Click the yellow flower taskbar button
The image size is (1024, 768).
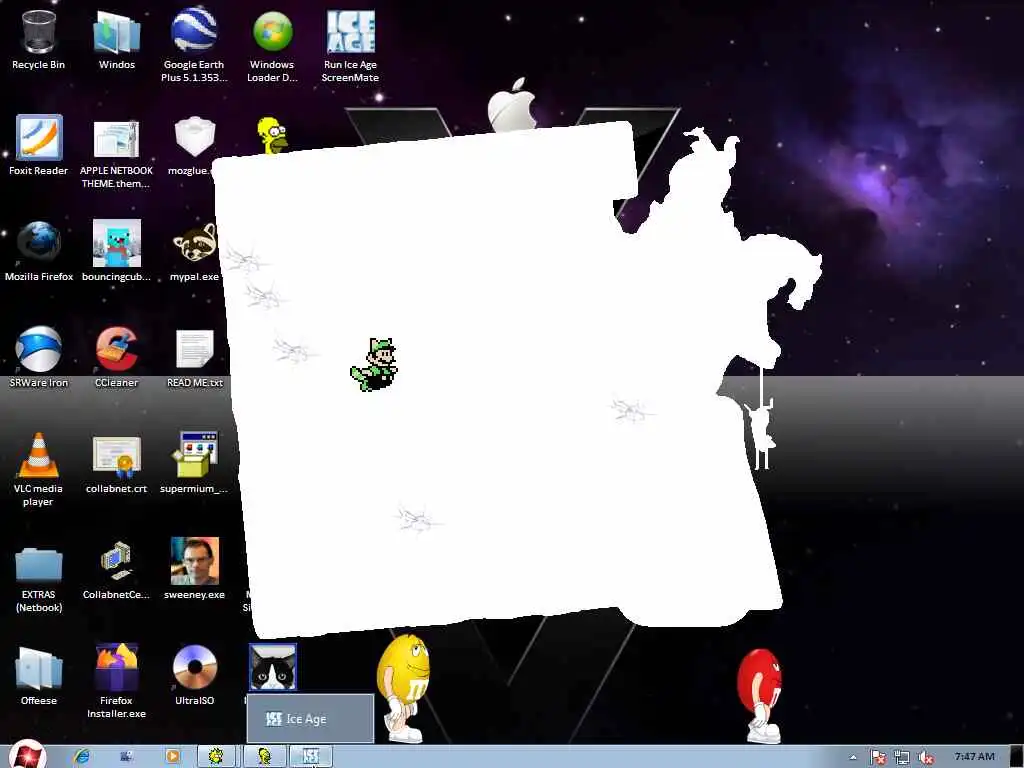point(217,756)
